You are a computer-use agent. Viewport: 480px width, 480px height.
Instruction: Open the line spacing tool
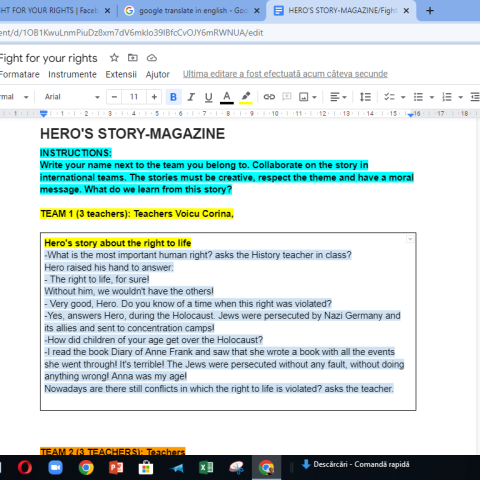point(365,97)
